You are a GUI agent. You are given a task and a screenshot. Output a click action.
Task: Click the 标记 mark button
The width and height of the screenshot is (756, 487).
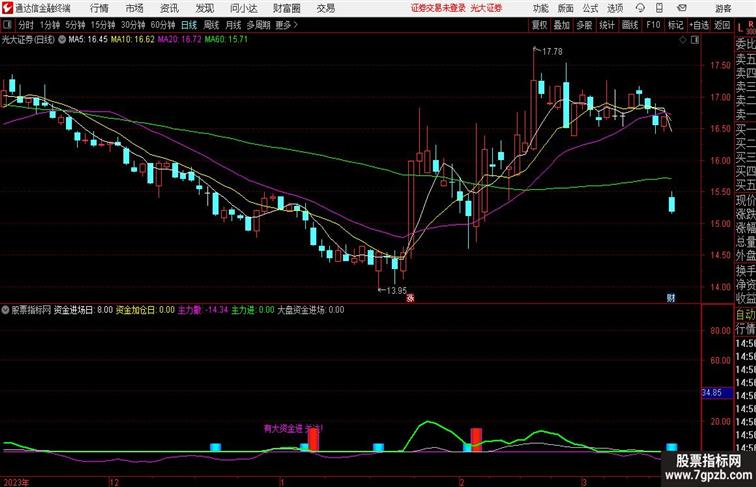point(675,25)
